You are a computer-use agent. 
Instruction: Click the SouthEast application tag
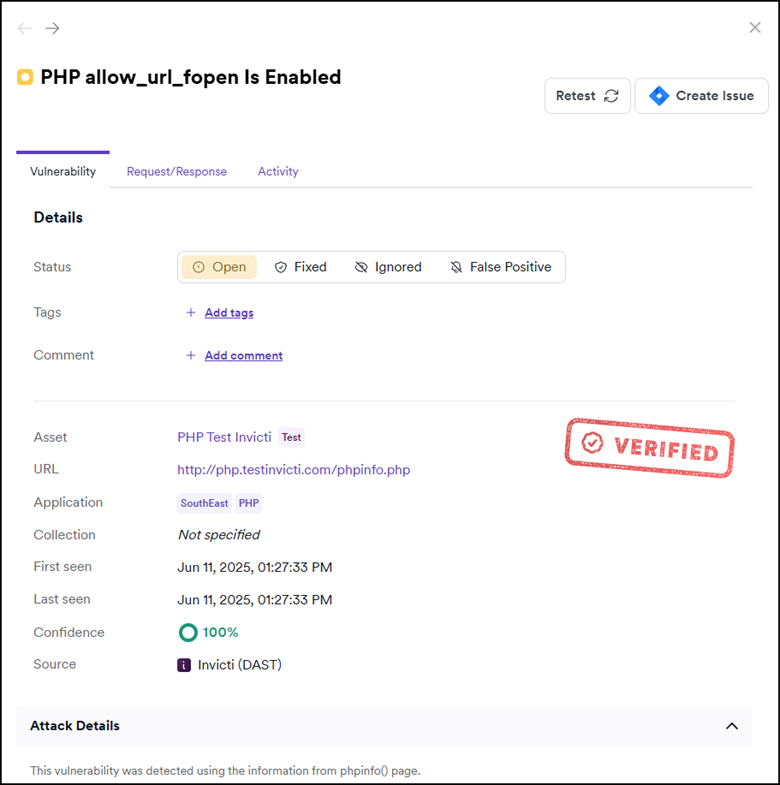(204, 503)
